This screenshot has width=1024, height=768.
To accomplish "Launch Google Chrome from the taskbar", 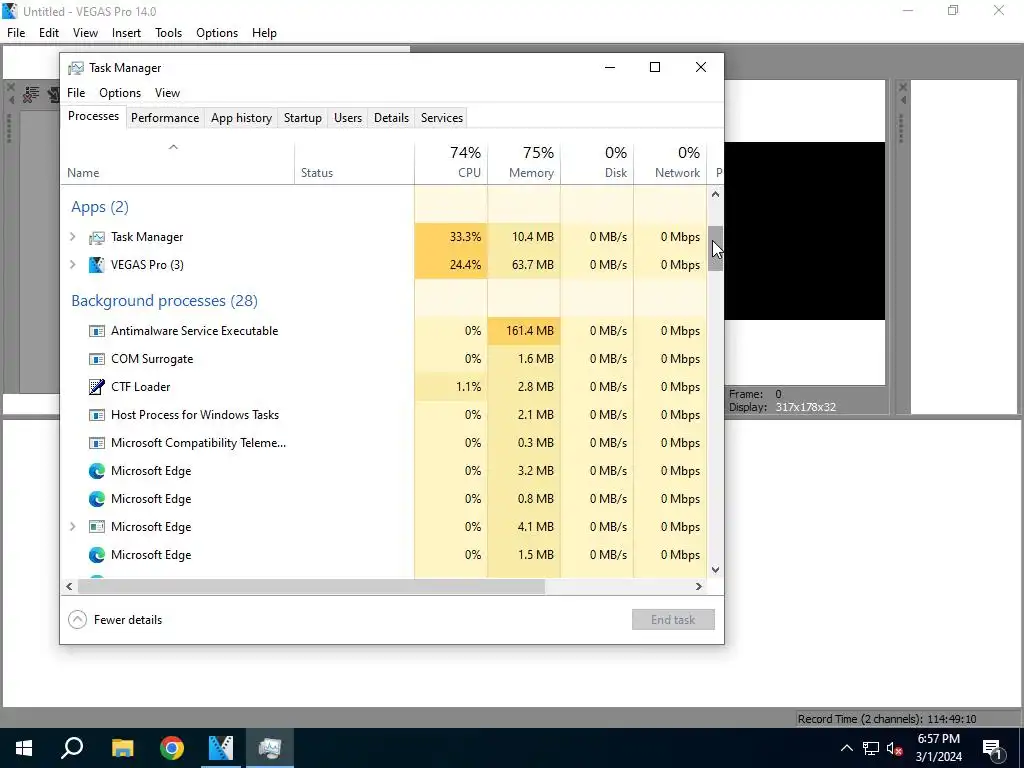I will [172, 748].
